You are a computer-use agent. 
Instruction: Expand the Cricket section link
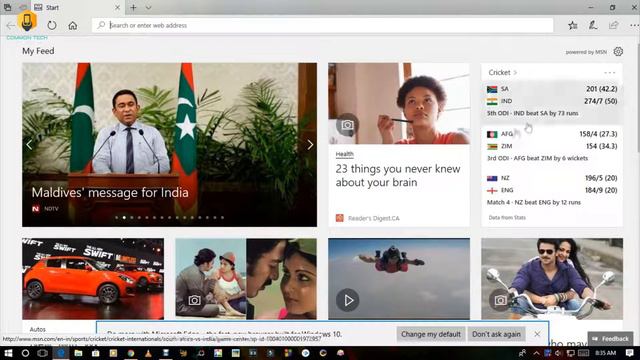point(502,72)
